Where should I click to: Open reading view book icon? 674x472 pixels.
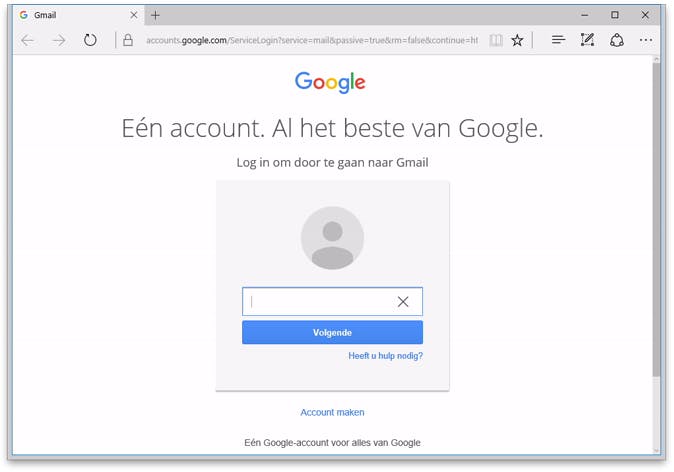click(x=496, y=40)
